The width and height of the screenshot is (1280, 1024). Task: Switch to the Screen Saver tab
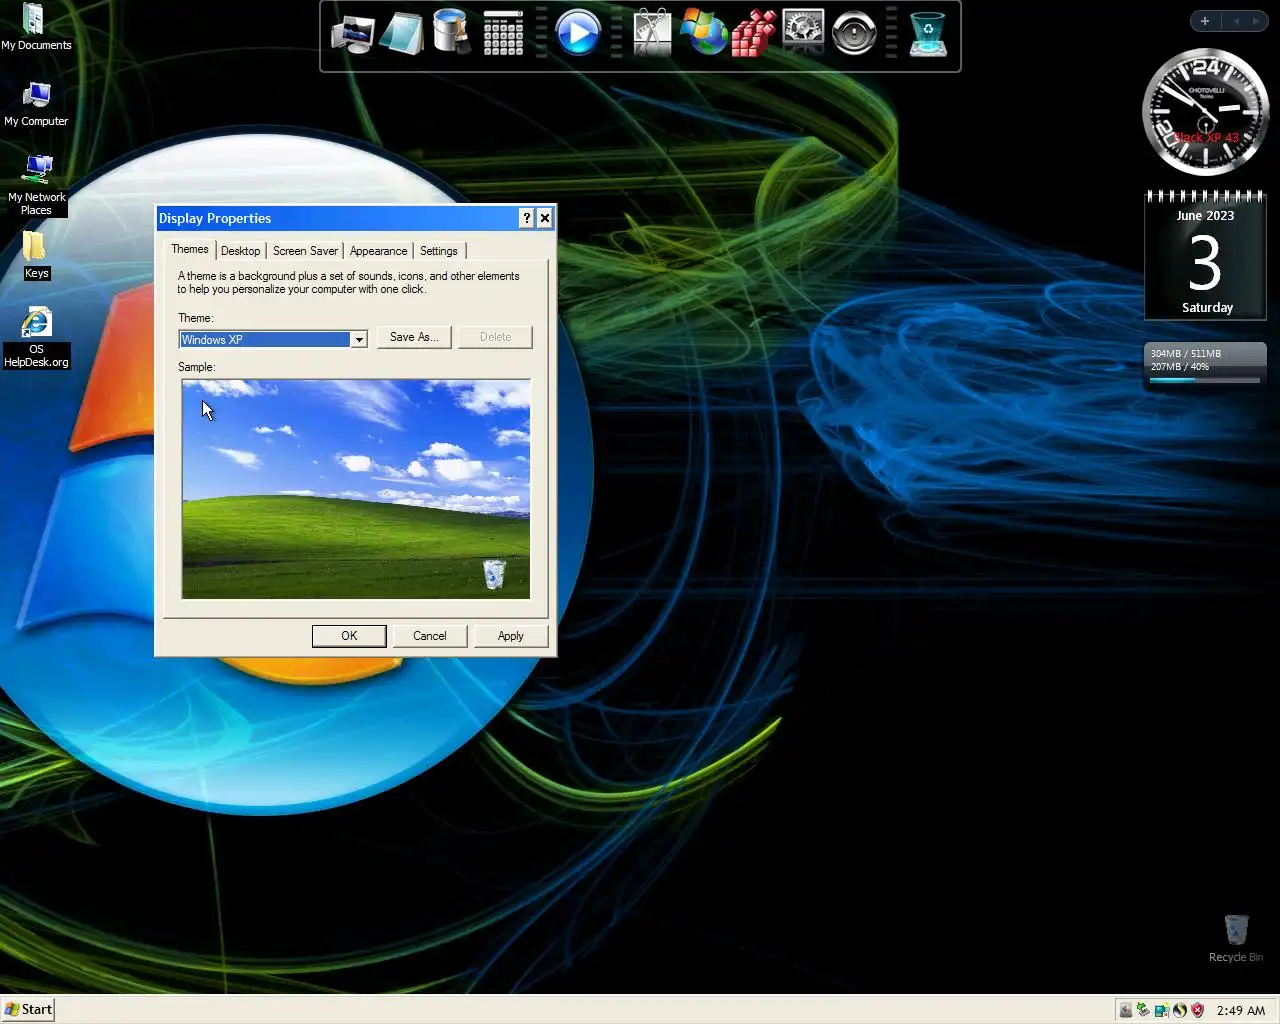(305, 251)
